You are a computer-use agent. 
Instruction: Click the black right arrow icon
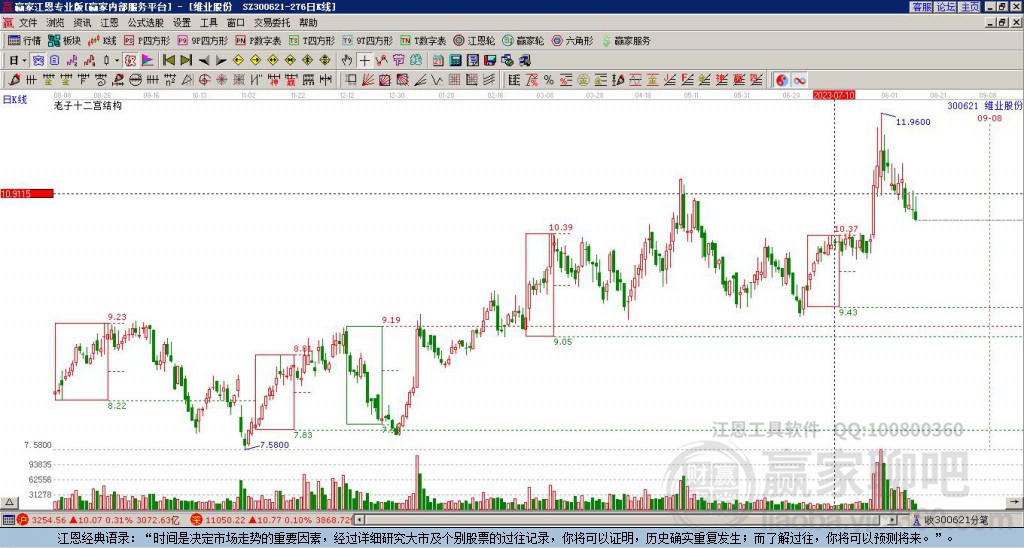tap(221, 61)
